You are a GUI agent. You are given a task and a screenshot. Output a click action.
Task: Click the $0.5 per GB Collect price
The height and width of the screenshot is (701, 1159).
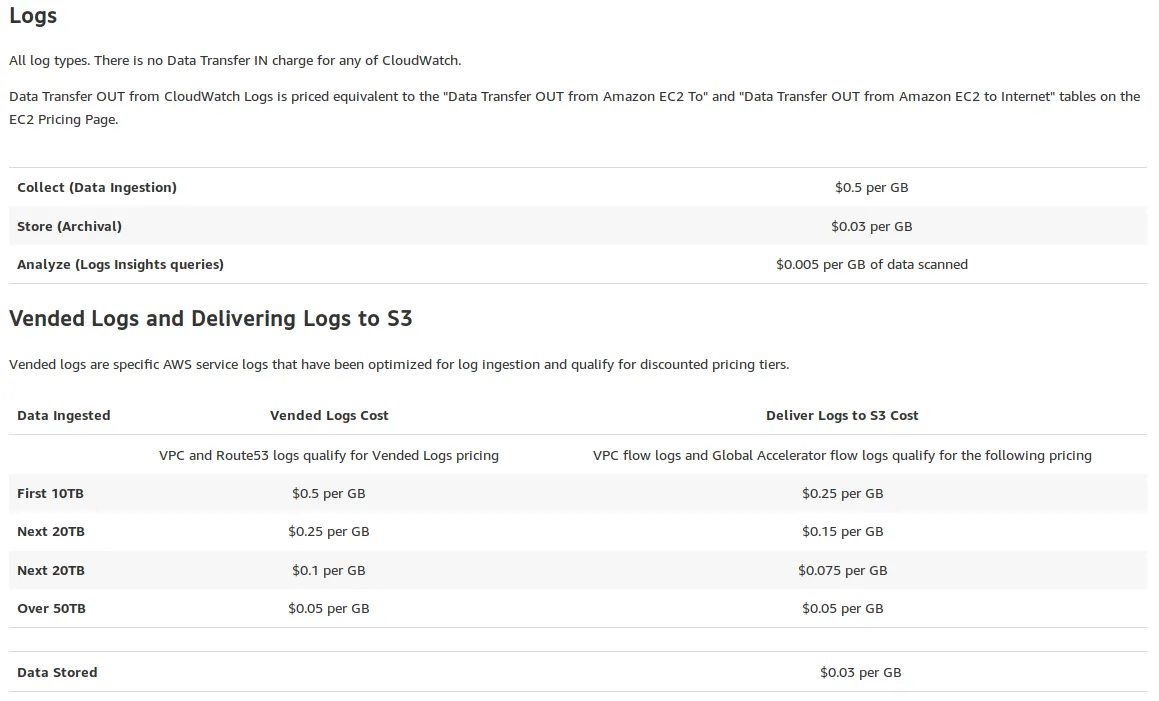[871, 187]
